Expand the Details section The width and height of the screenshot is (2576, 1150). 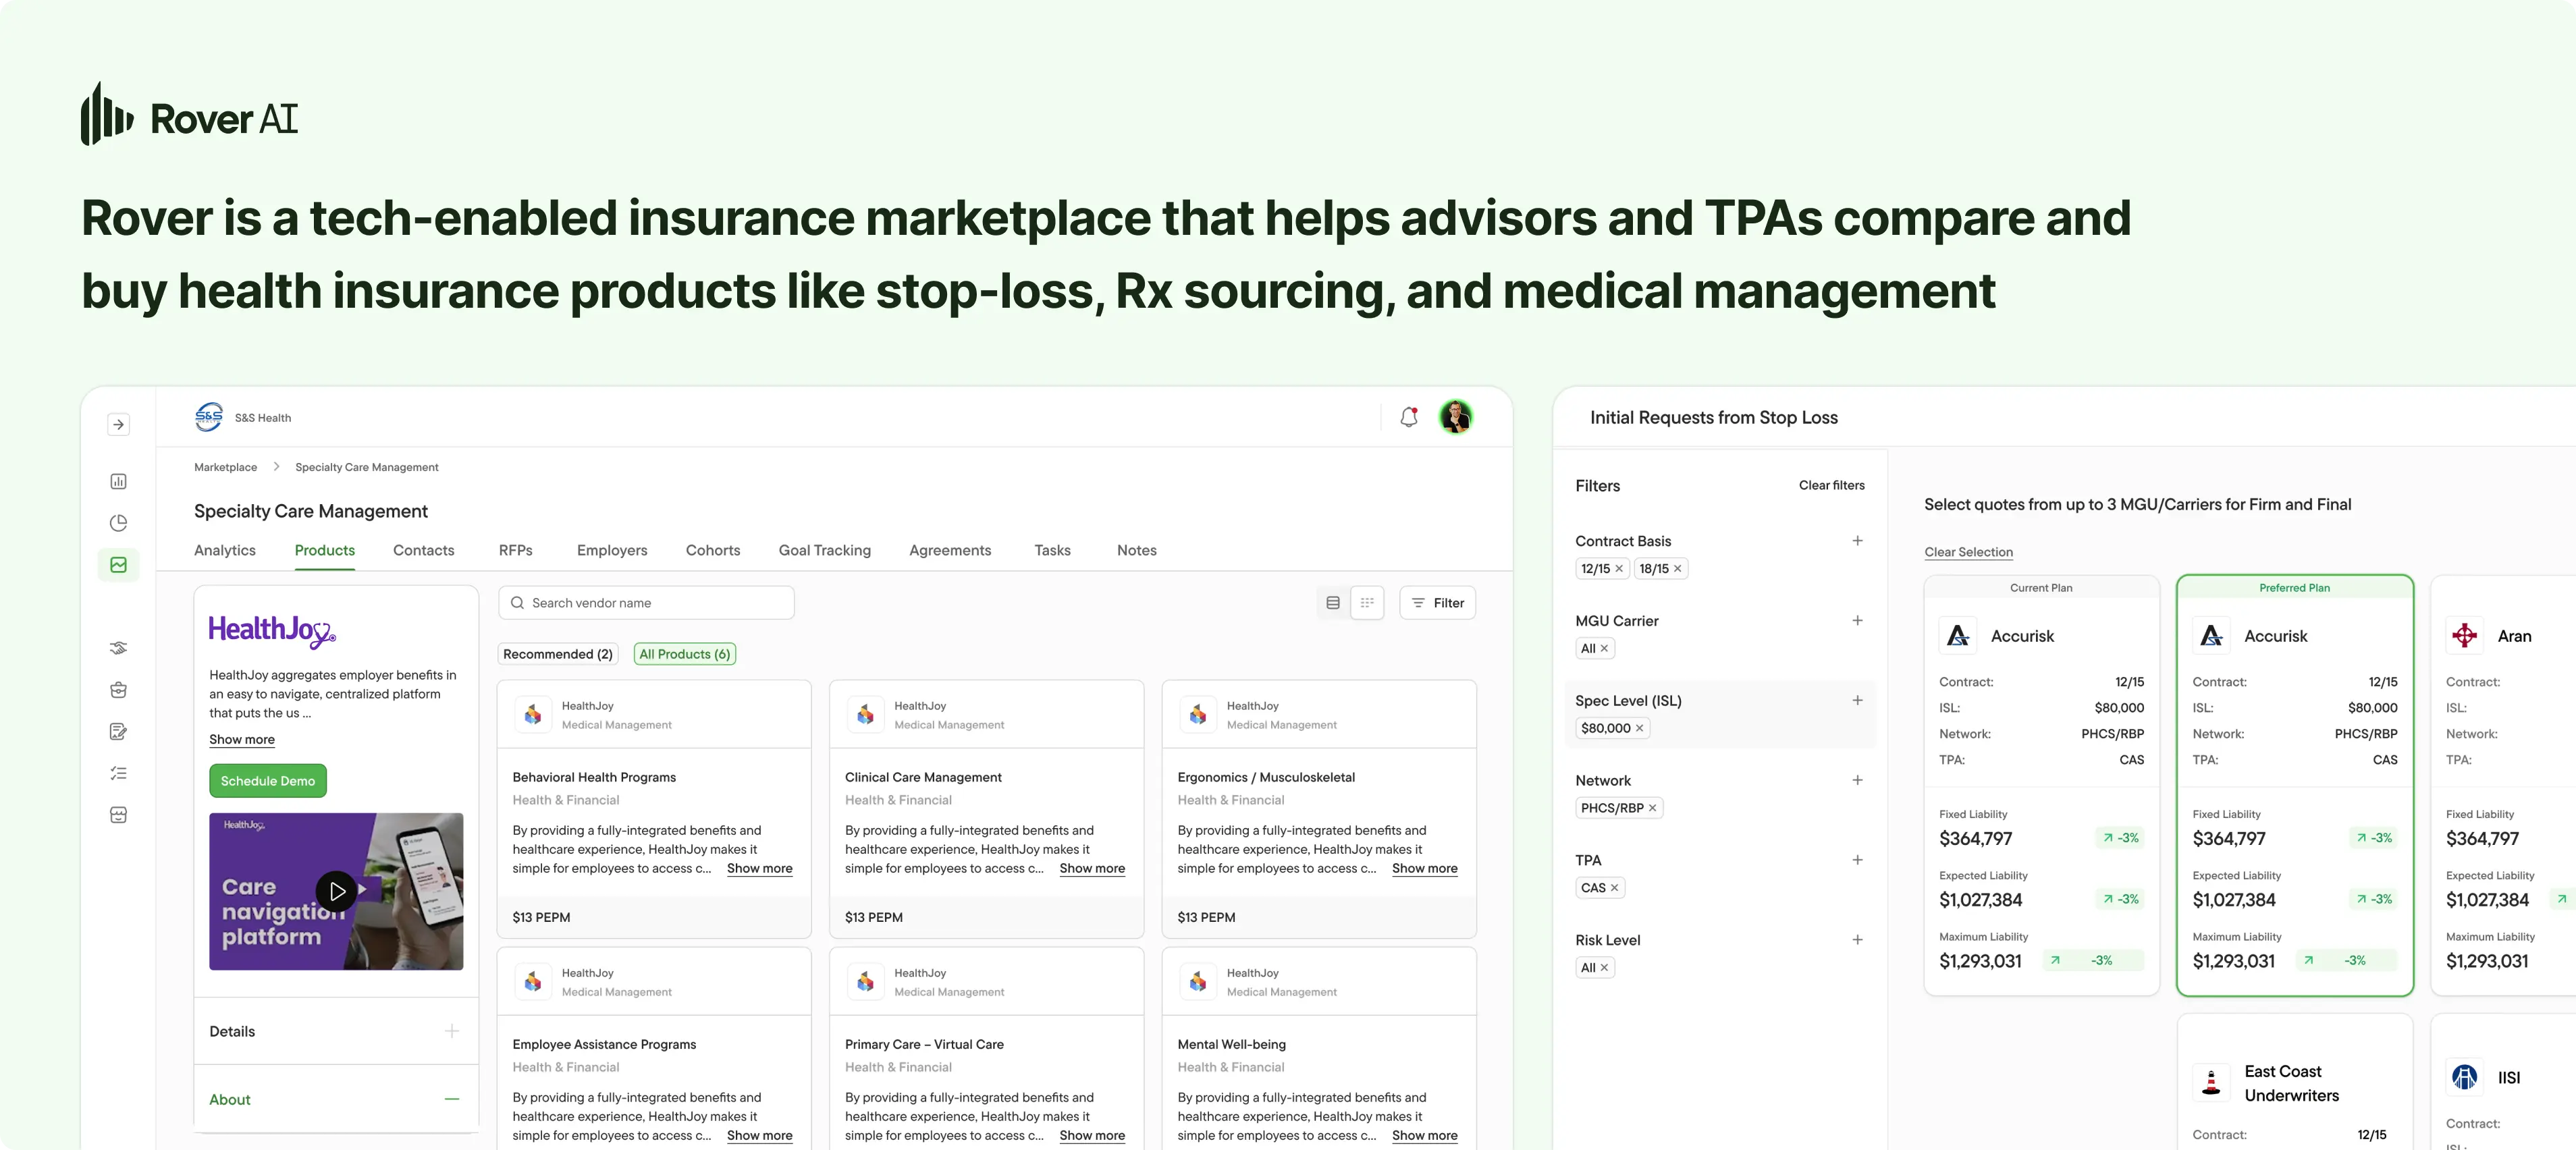[x=452, y=1031]
